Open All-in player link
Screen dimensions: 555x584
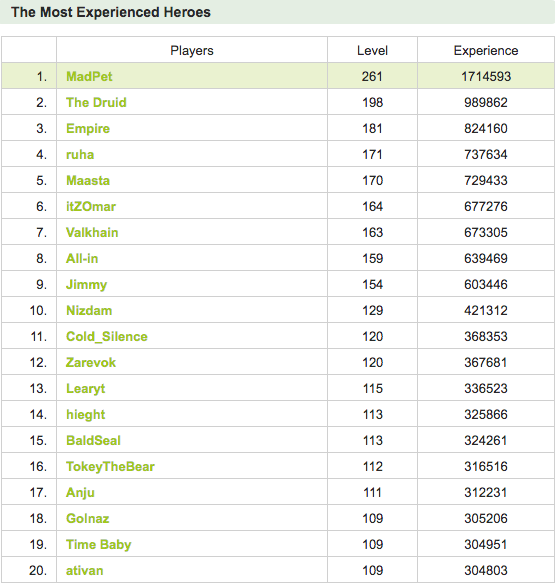[82, 258]
